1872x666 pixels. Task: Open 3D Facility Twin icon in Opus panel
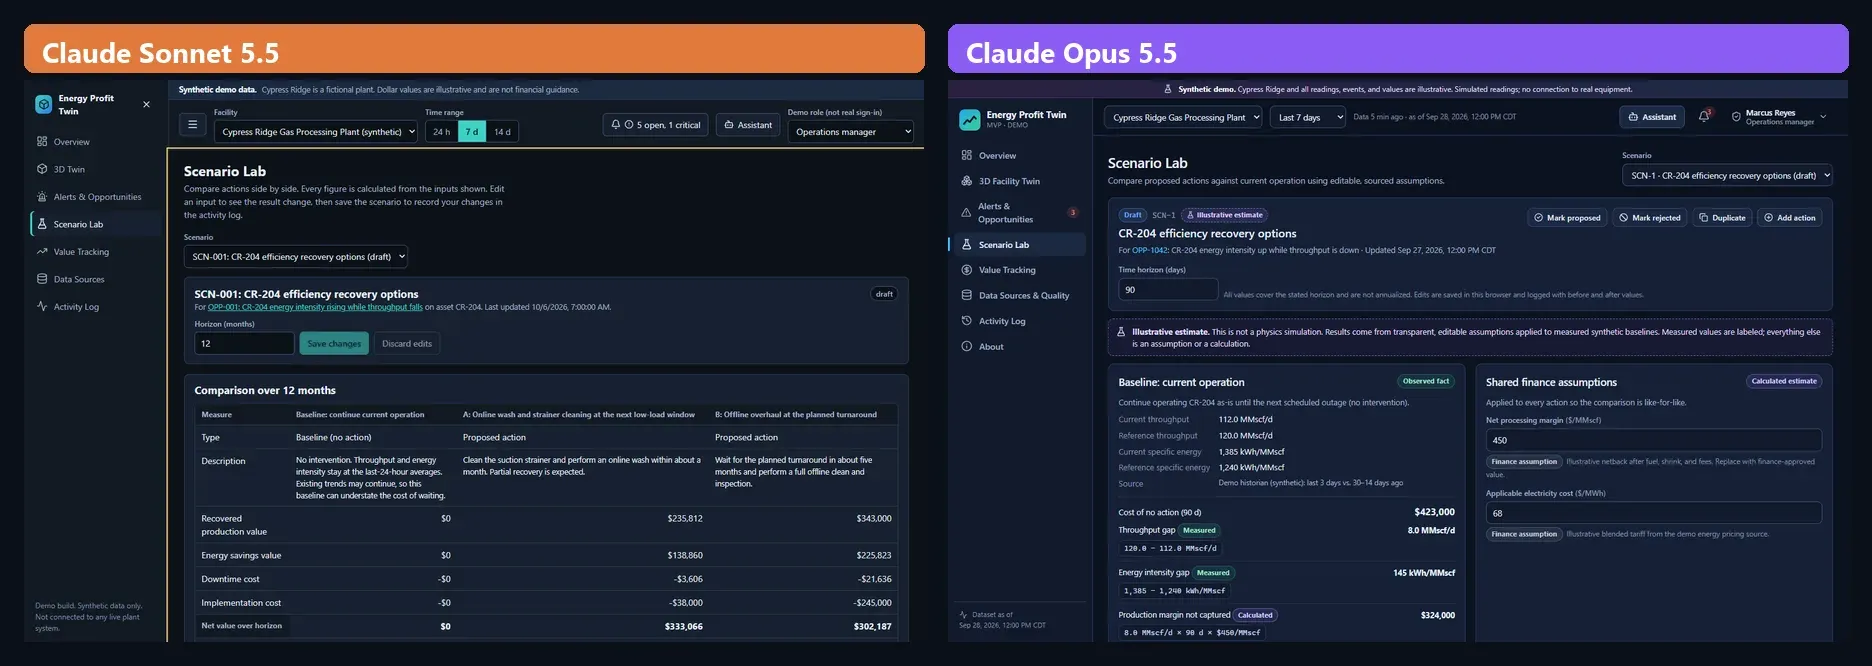click(967, 181)
